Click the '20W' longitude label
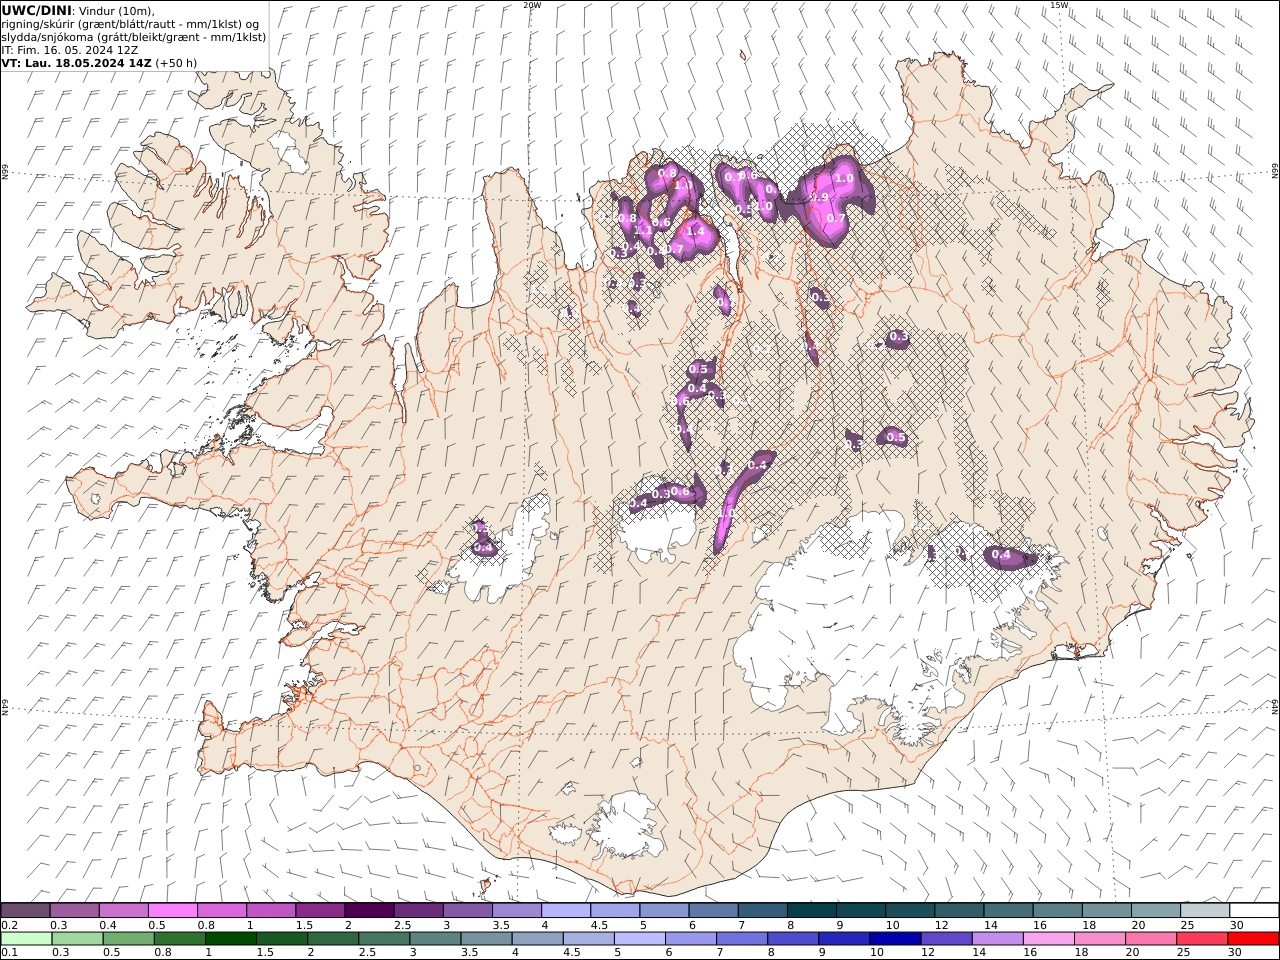This screenshot has height=960, width=1280. coord(532,5)
